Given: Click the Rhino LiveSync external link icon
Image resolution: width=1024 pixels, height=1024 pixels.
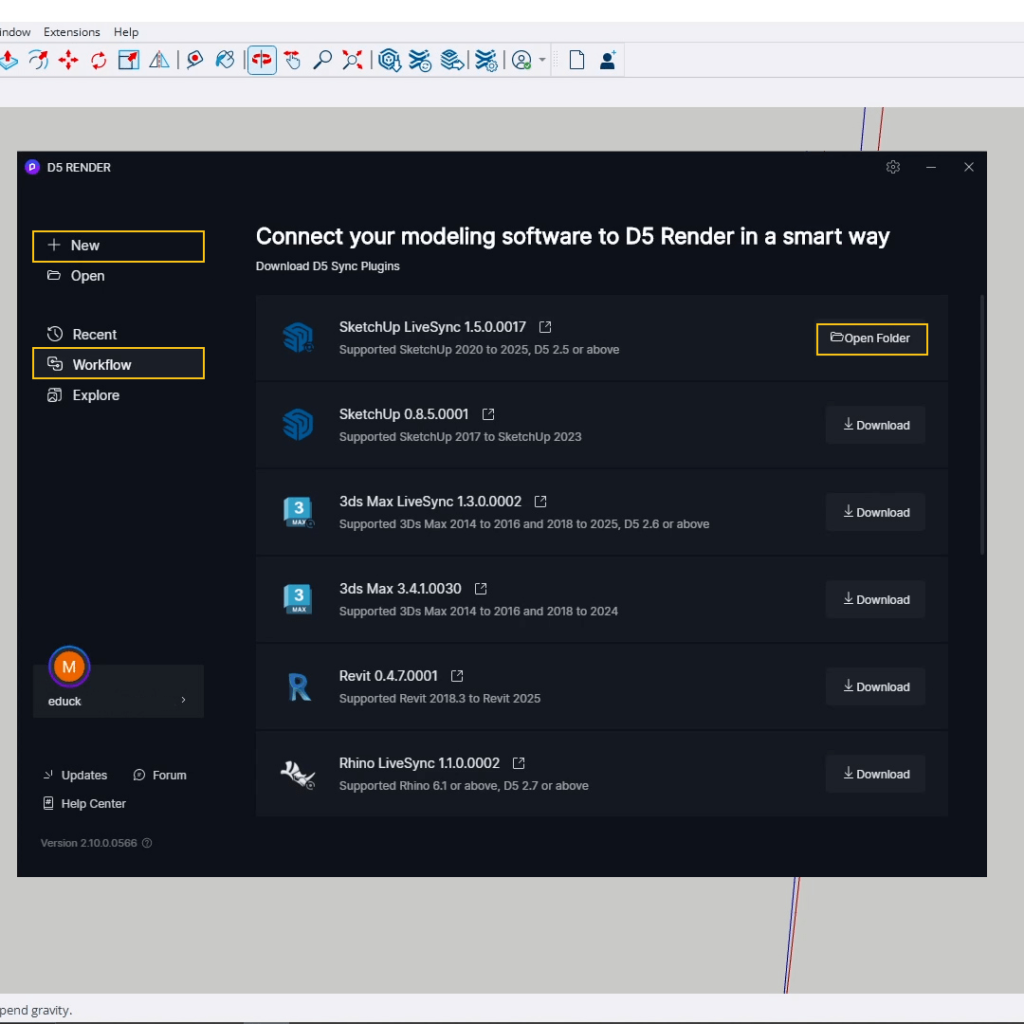Looking at the screenshot, I should [519, 763].
